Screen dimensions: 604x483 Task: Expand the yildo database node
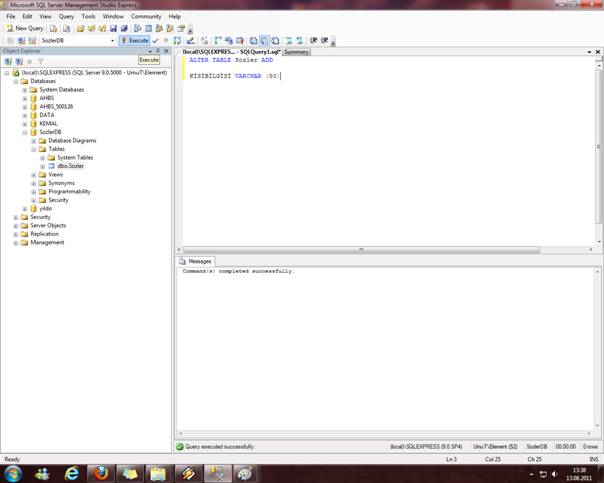[25, 208]
